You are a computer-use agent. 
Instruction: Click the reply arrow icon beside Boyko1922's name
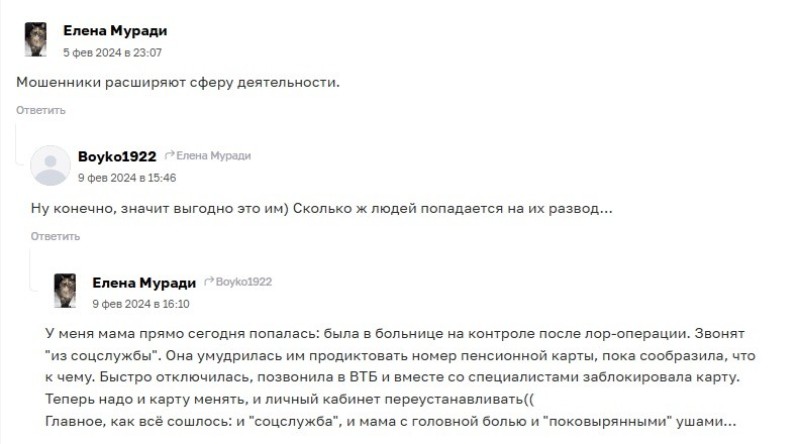coord(170,156)
